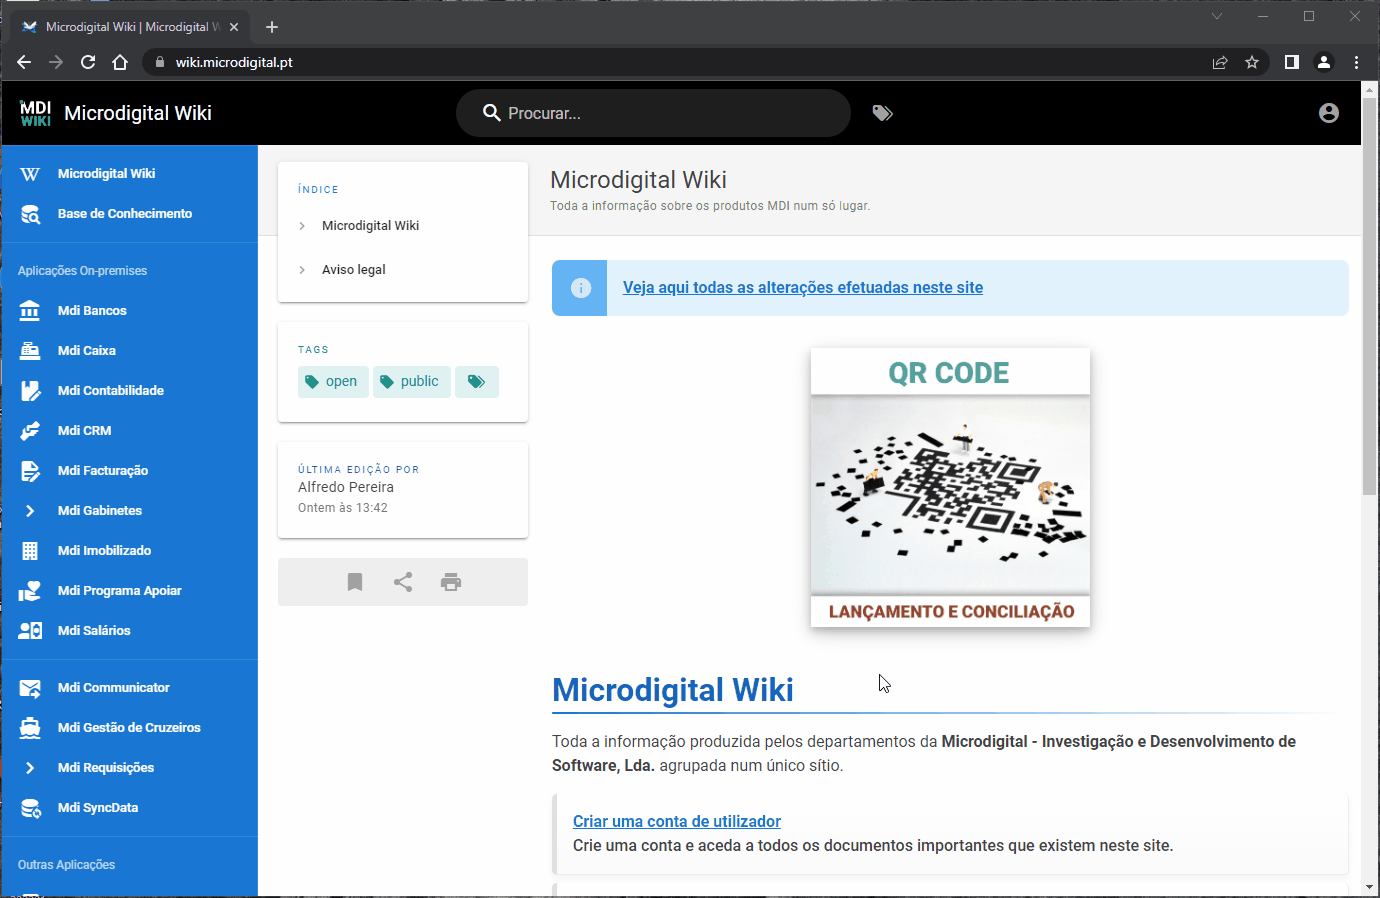Image resolution: width=1380 pixels, height=898 pixels.
Task: Click the search magnifier icon
Action: [x=491, y=113]
